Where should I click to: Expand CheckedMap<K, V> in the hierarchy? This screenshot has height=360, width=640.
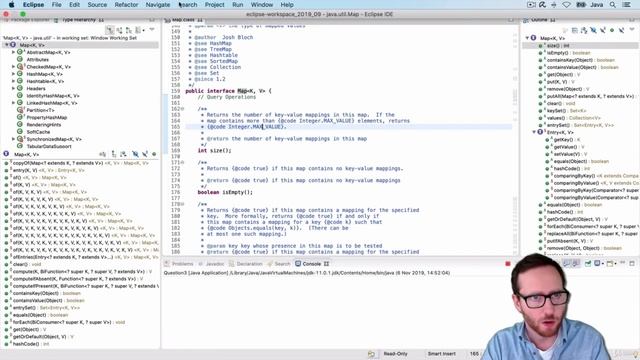pyautogui.click(x=13, y=67)
